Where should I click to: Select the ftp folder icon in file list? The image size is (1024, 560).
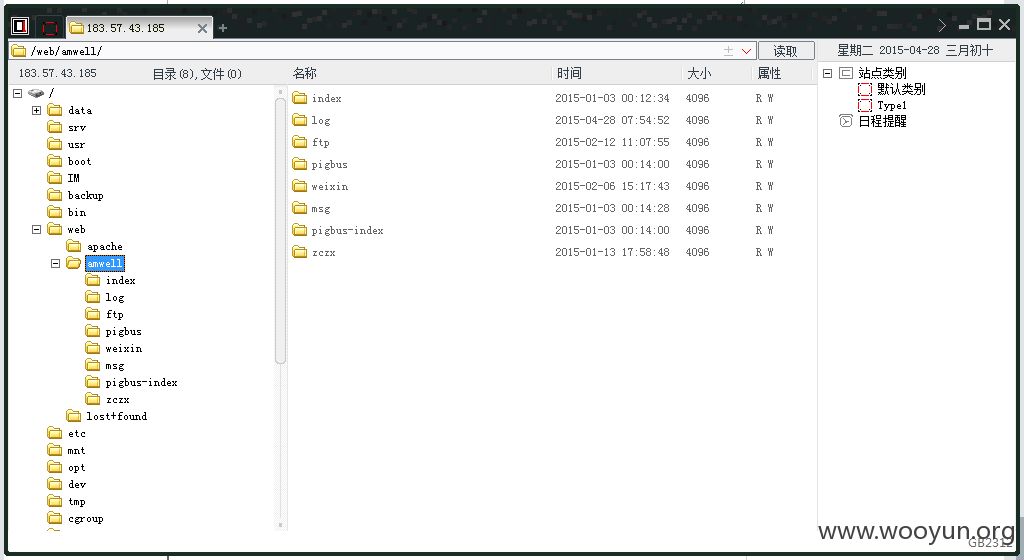click(x=300, y=142)
